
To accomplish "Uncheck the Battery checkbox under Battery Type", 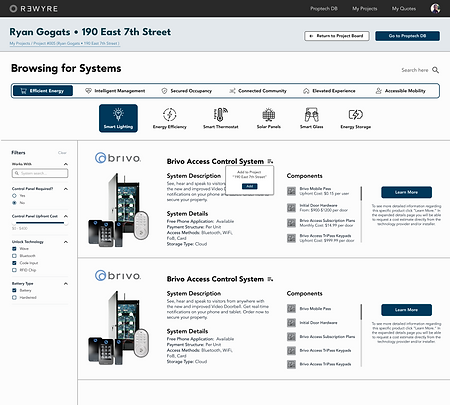I will point(14,290).
